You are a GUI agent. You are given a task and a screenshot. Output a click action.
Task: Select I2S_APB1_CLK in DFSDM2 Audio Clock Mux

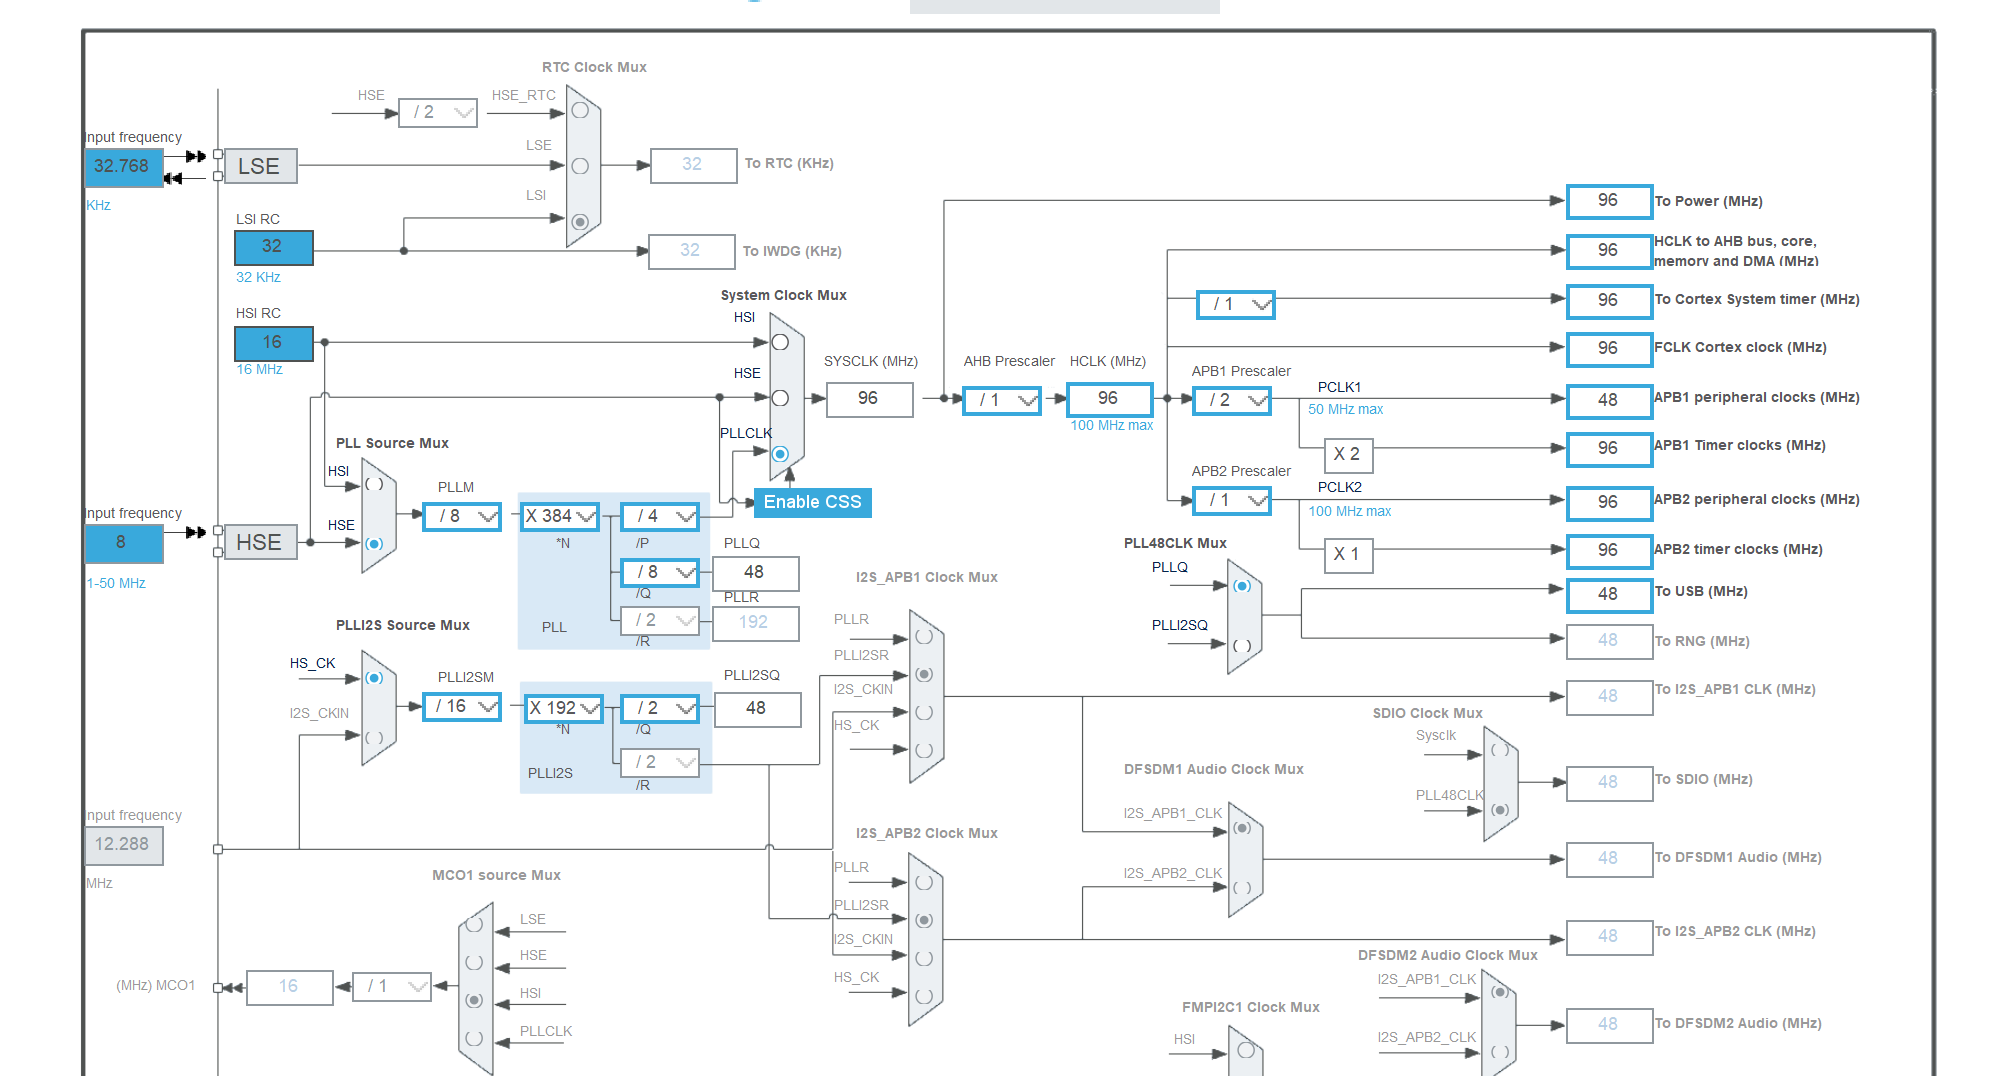[1500, 992]
